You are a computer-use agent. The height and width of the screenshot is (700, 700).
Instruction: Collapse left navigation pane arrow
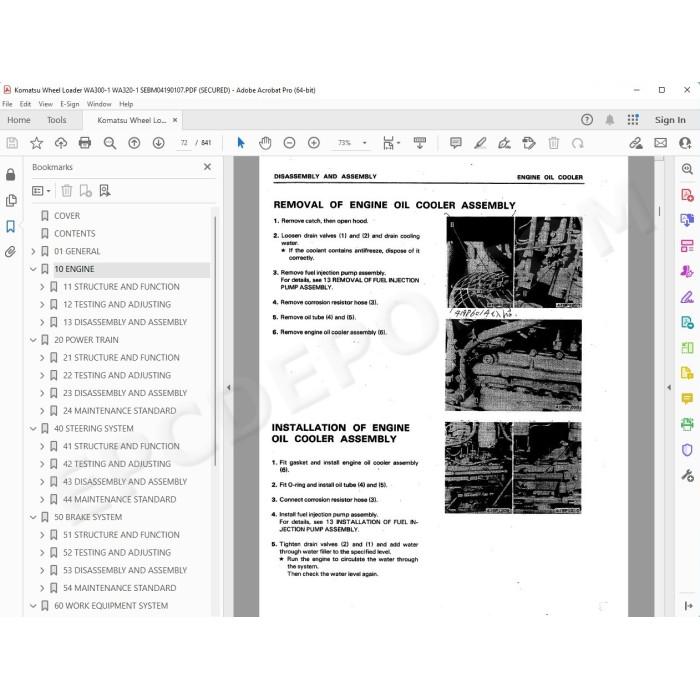229,388
